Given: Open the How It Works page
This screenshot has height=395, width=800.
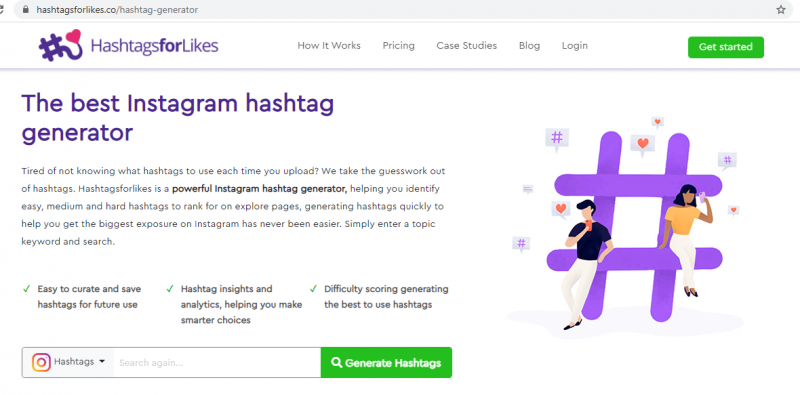Looking at the screenshot, I should coord(329,46).
